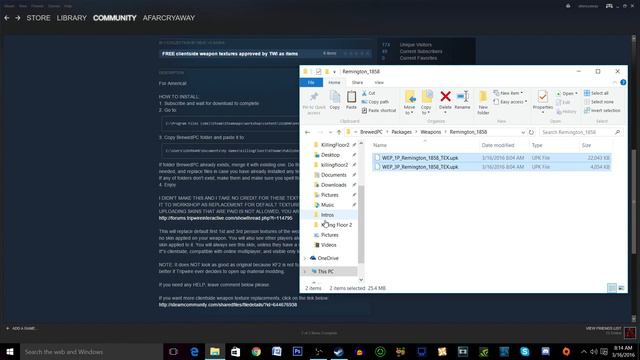Screen dimensions: 640x360
Task: Select WEP_3P_Remington_1858_TEX.upk file
Action: [x=491, y=167]
